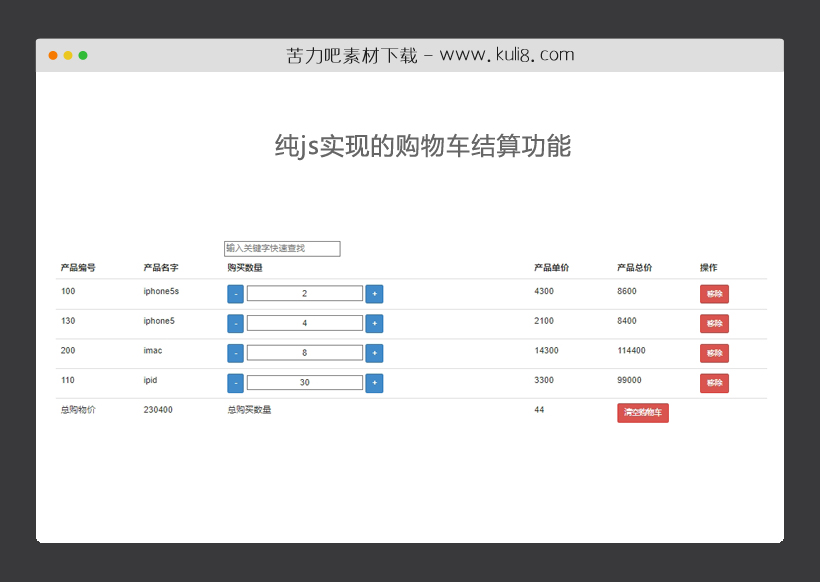The height and width of the screenshot is (582, 820).
Task: Decrease iphone5 quantity with minus button
Action: click(x=235, y=323)
